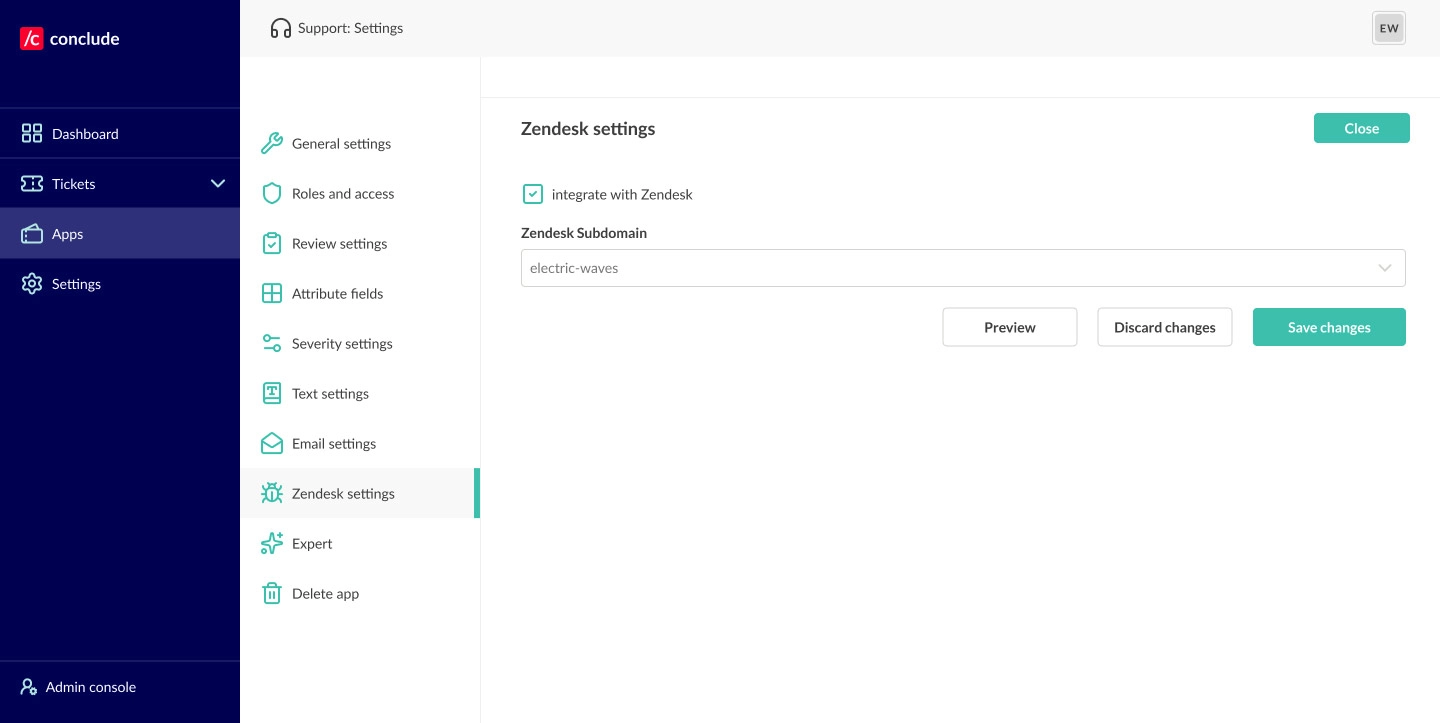
Task: Click the sparkle icon for Expert
Action: pos(271,543)
